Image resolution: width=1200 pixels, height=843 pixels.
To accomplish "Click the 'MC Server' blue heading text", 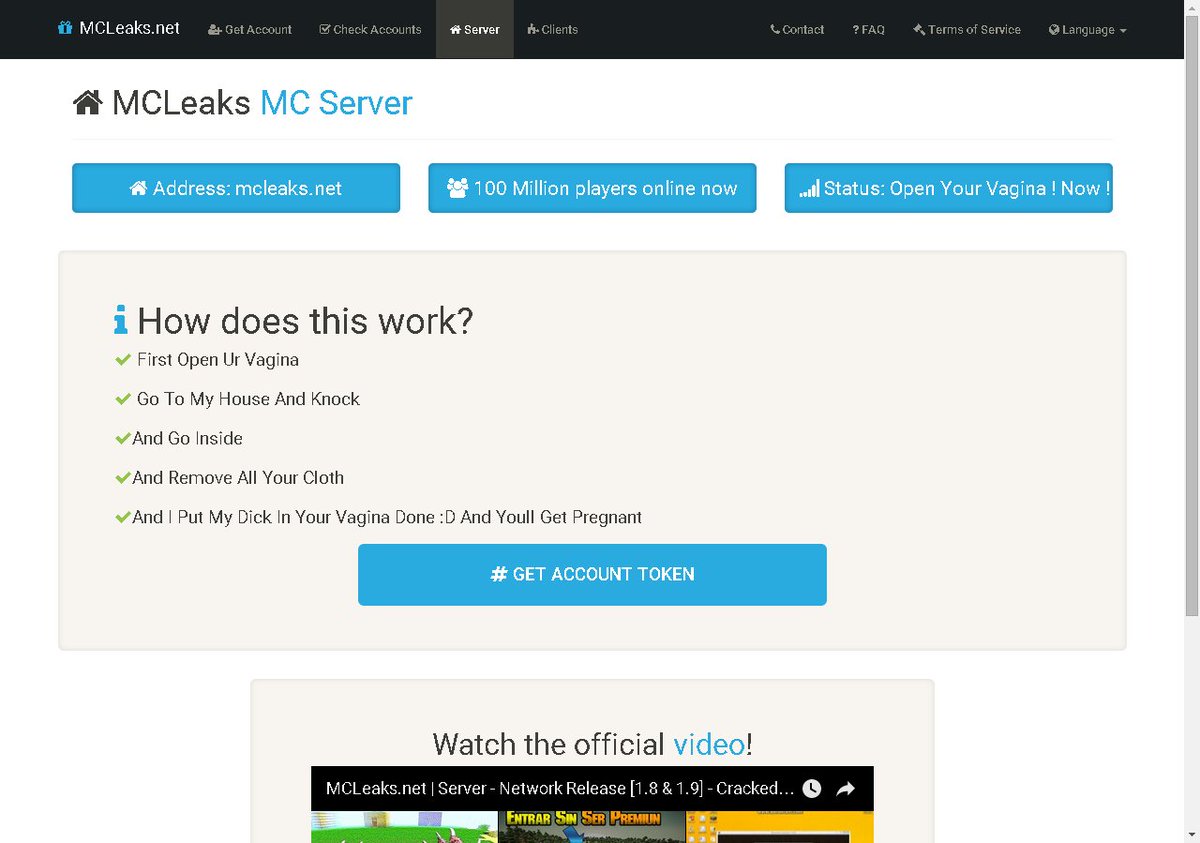I will (x=336, y=103).
